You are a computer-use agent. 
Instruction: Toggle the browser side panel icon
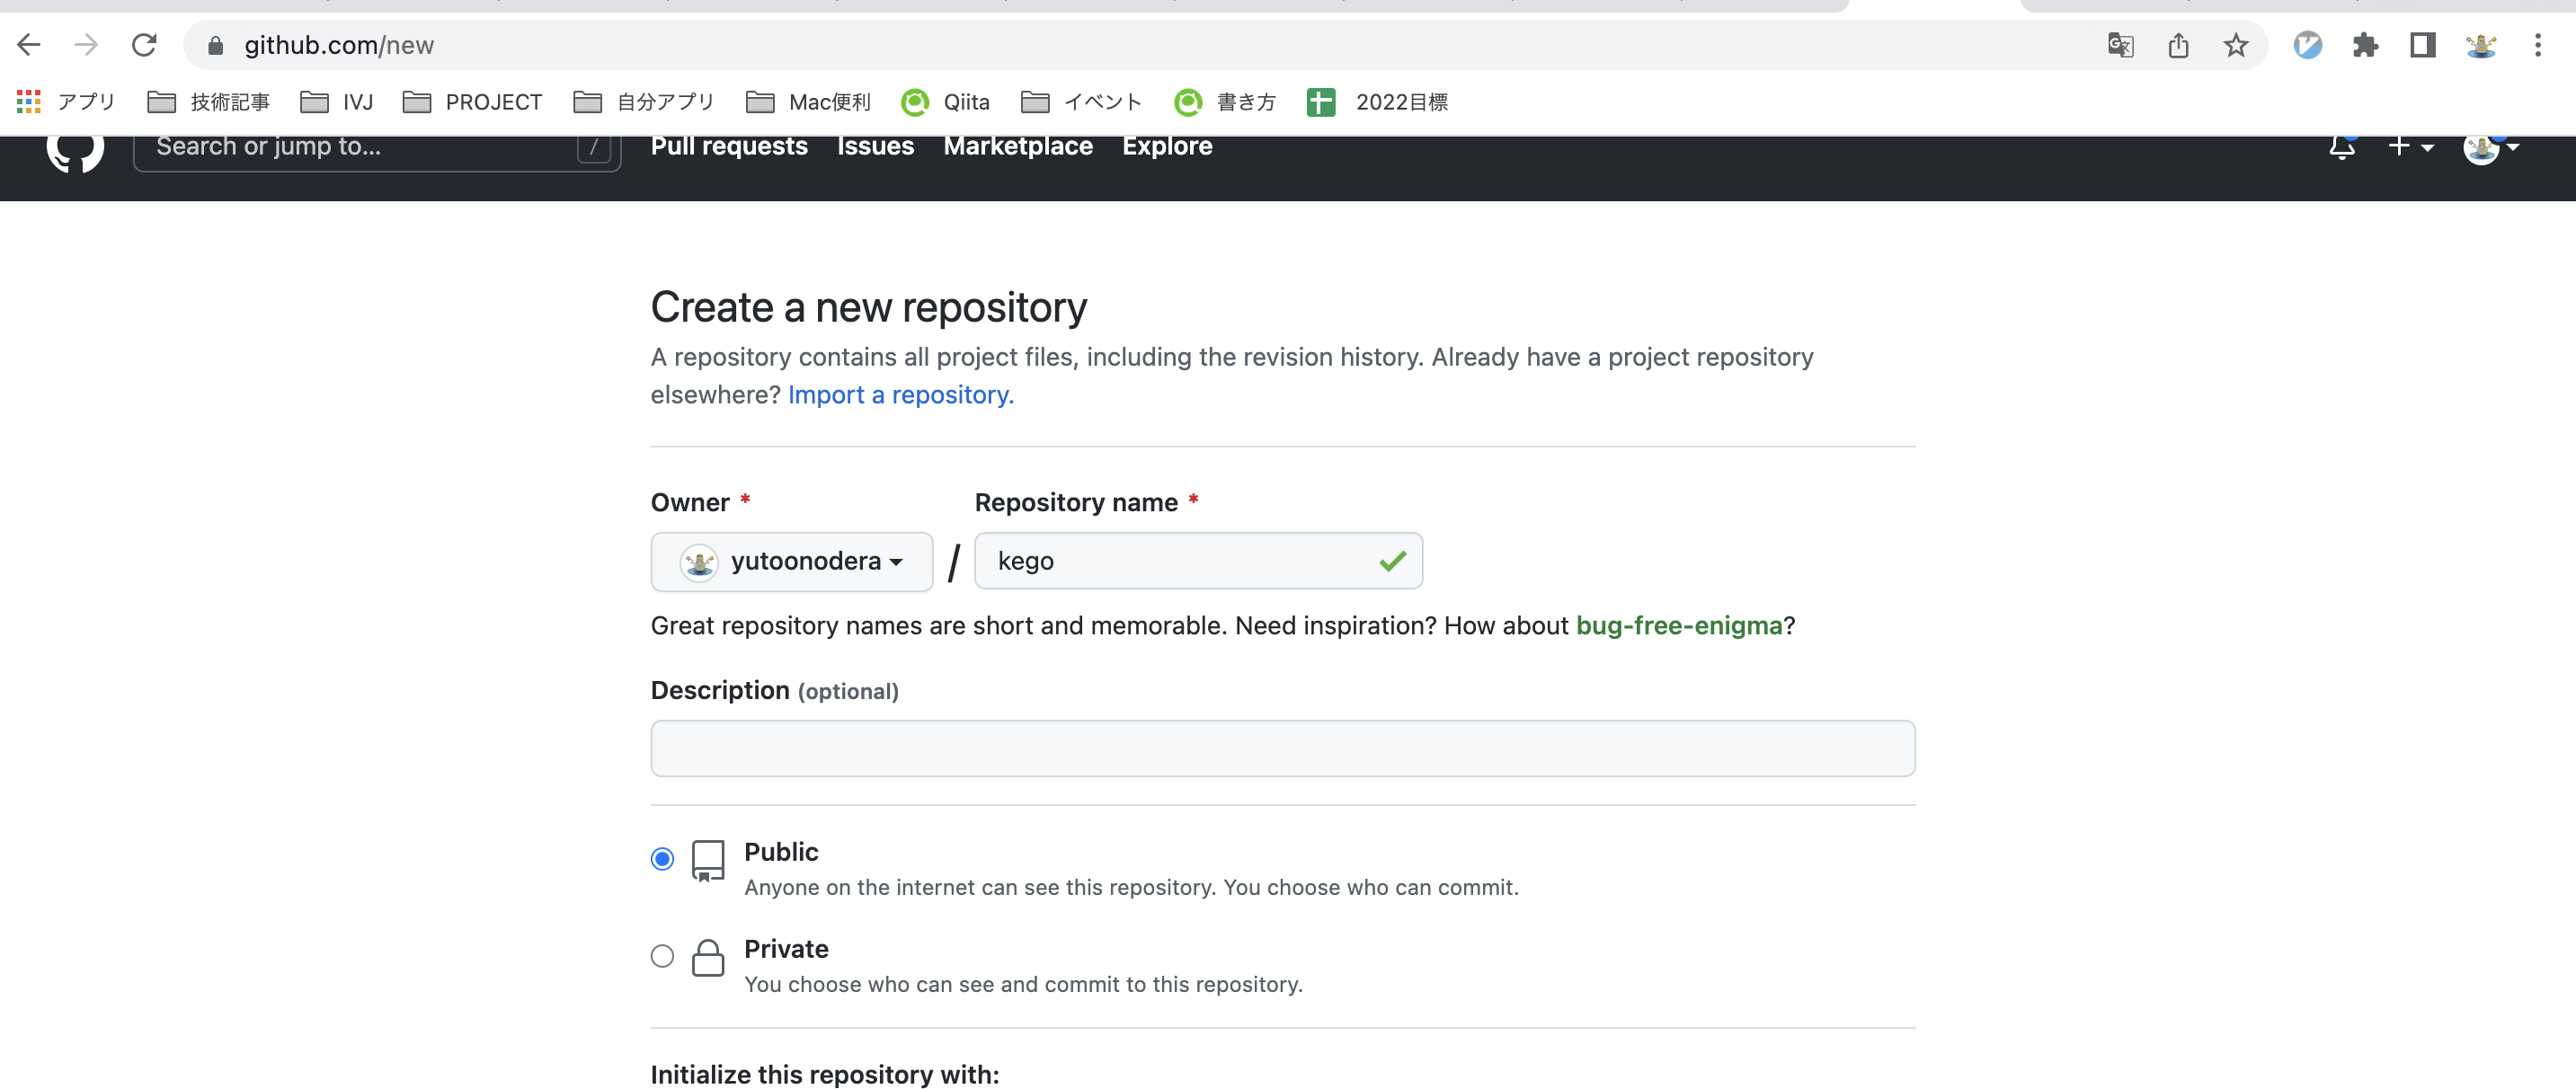pyautogui.click(x=2422, y=45)
